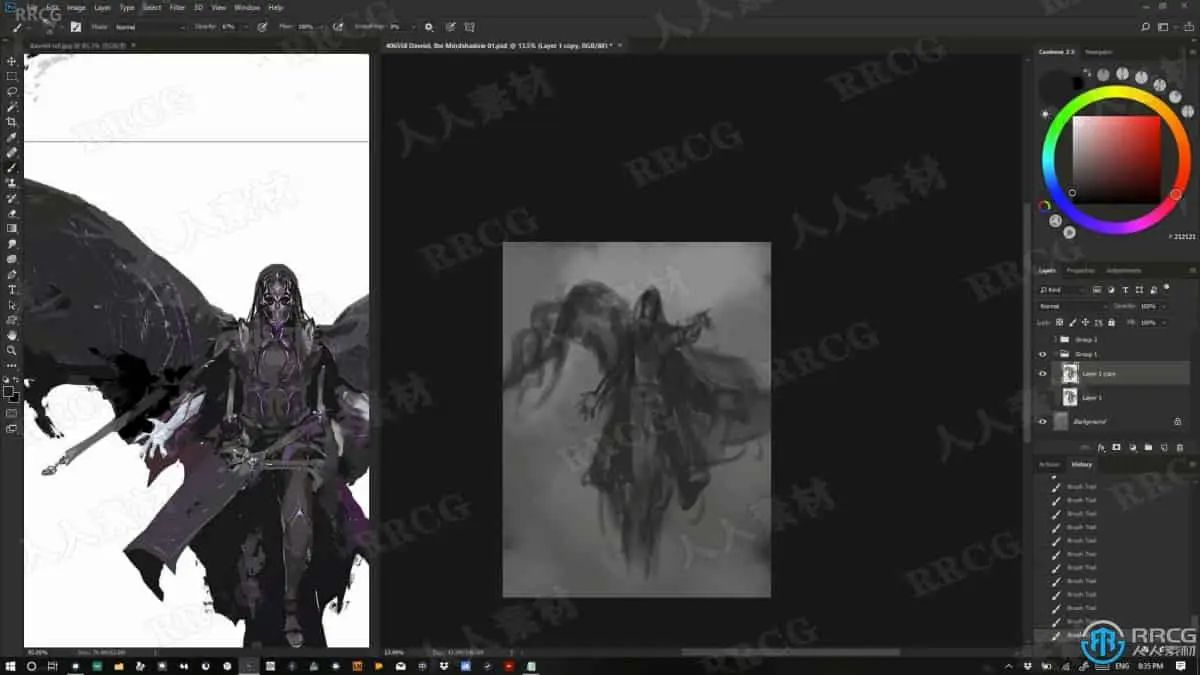Open the Filter menu
Image resolution: width=1200 pixels, height=675 pixels.
coord(176,7)
